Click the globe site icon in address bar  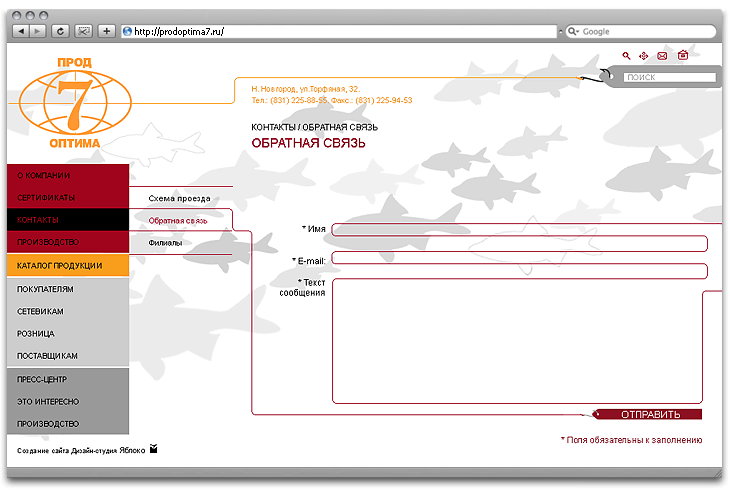coord(127,31)
